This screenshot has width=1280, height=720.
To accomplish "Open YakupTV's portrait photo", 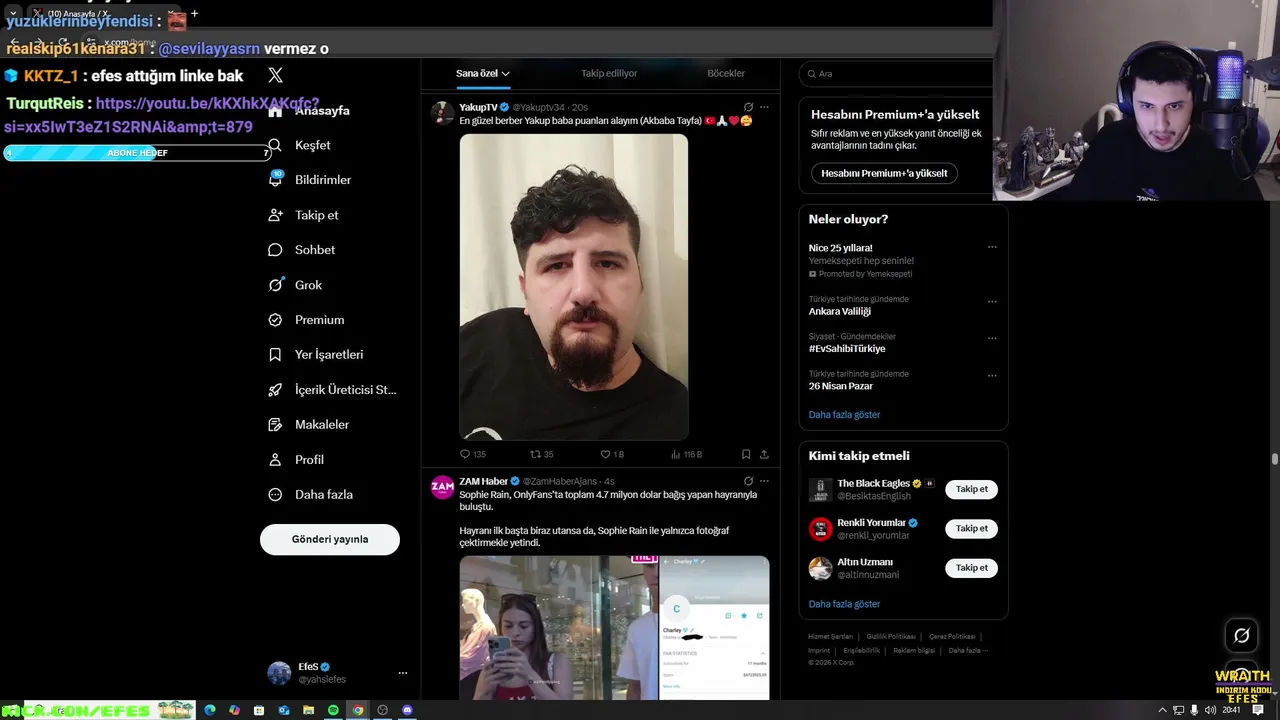I will pyautogui.click(x=574, y=287).
